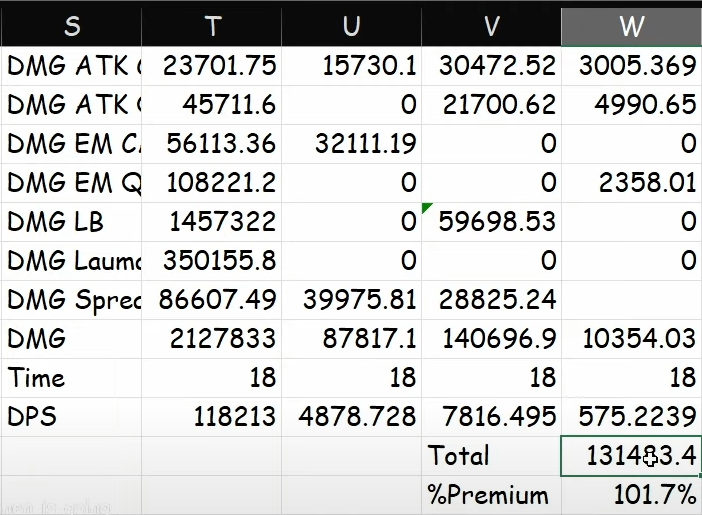
Task: Select highlighted column W header
Action: point(631,26)
